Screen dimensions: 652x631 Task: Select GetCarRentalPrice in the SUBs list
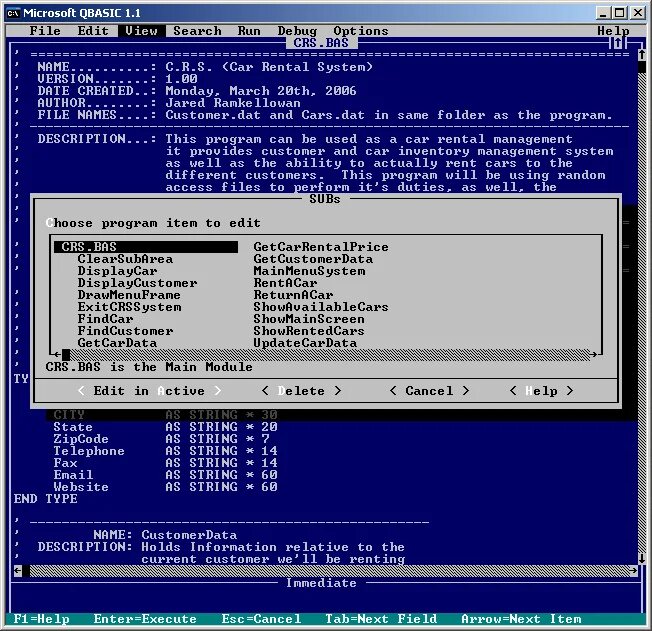tap(321, 247)
